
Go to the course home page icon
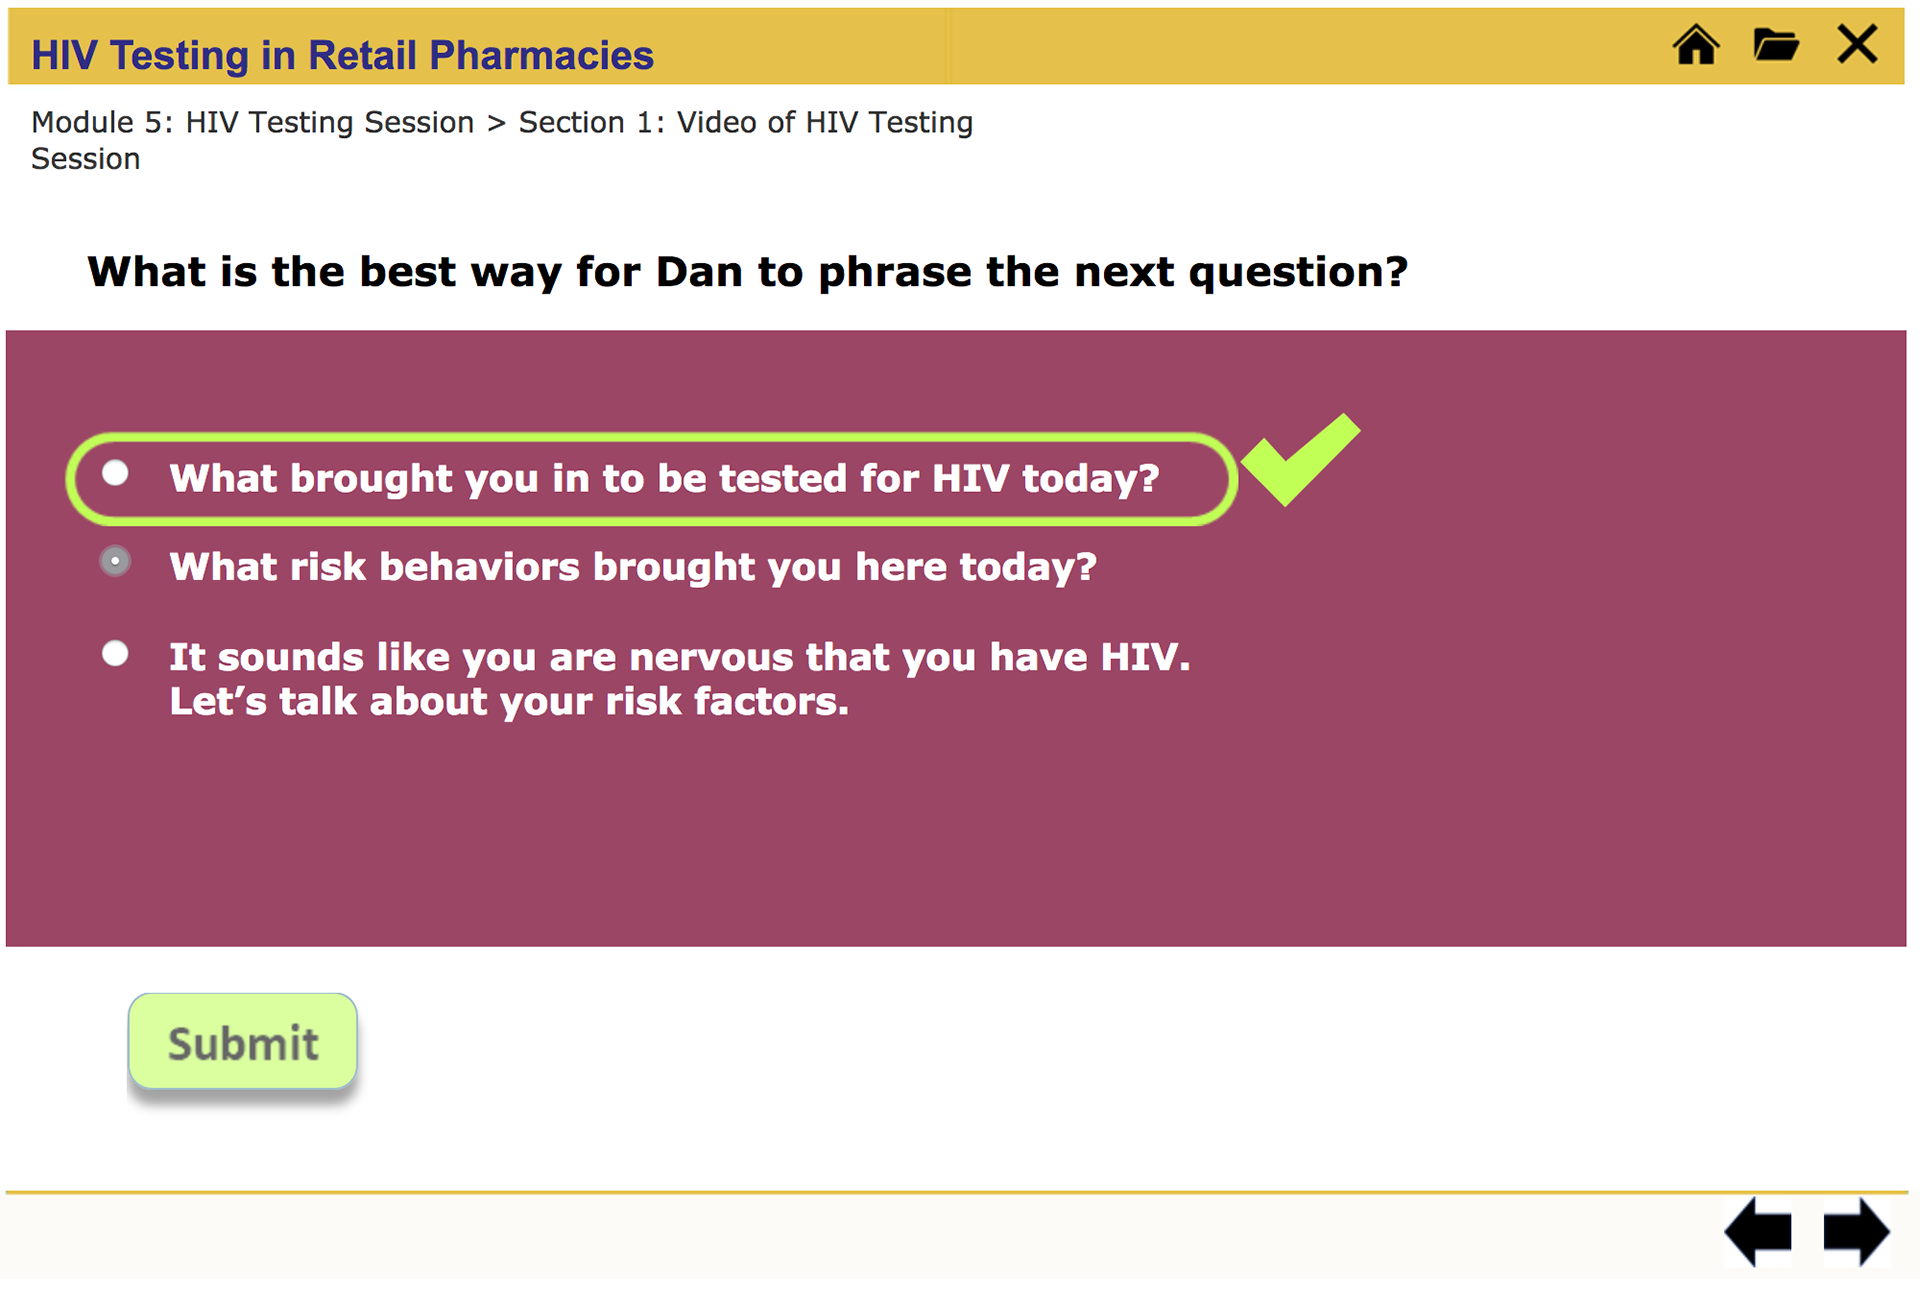[x=1696, y=46]
